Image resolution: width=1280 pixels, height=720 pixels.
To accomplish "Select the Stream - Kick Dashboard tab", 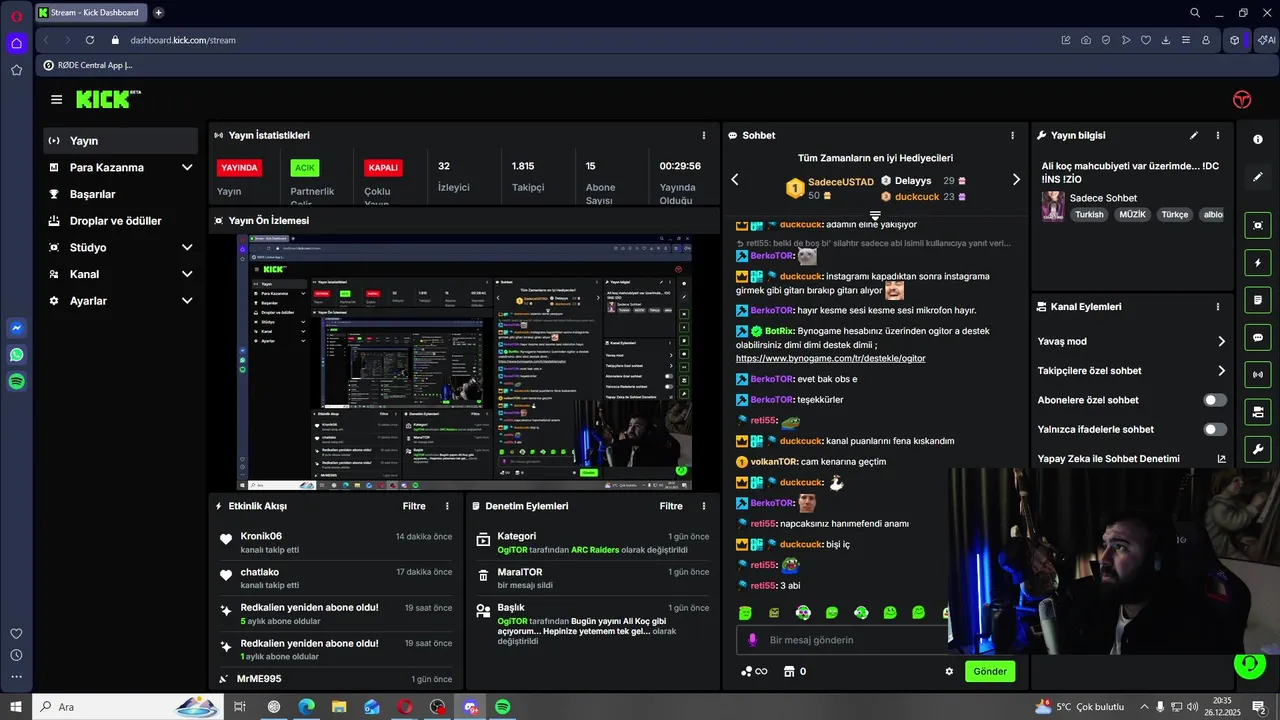I will click(91, 13).
